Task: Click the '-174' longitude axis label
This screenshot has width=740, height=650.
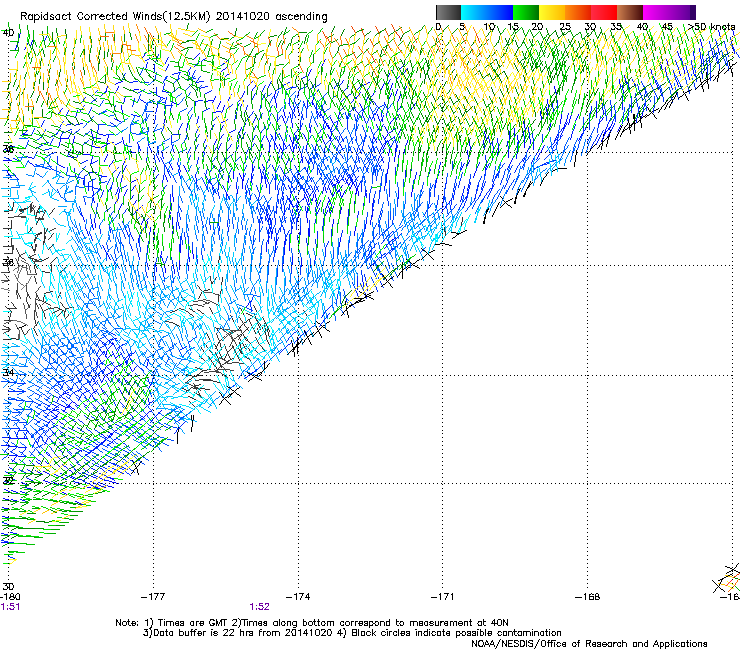Action: (x=298, y=597)
